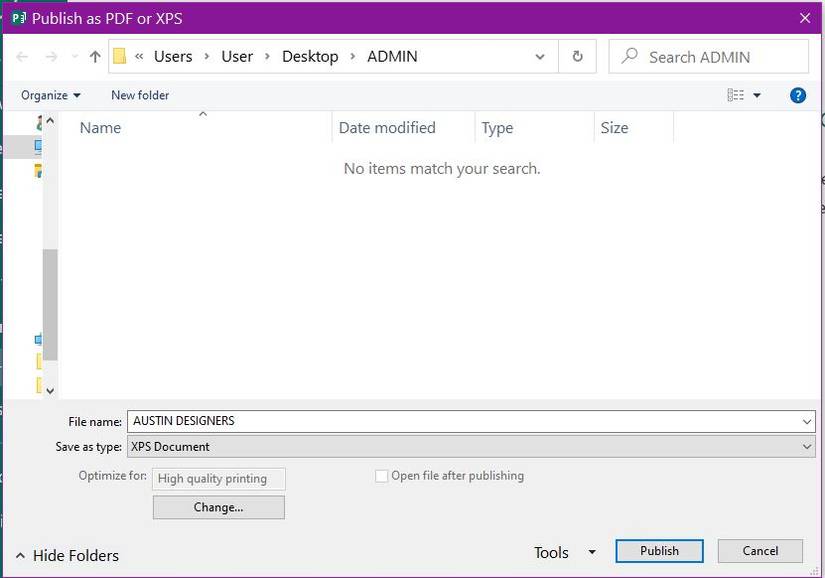Click the Back navigation arrow

pyautogui.click(x=21, y=56)
